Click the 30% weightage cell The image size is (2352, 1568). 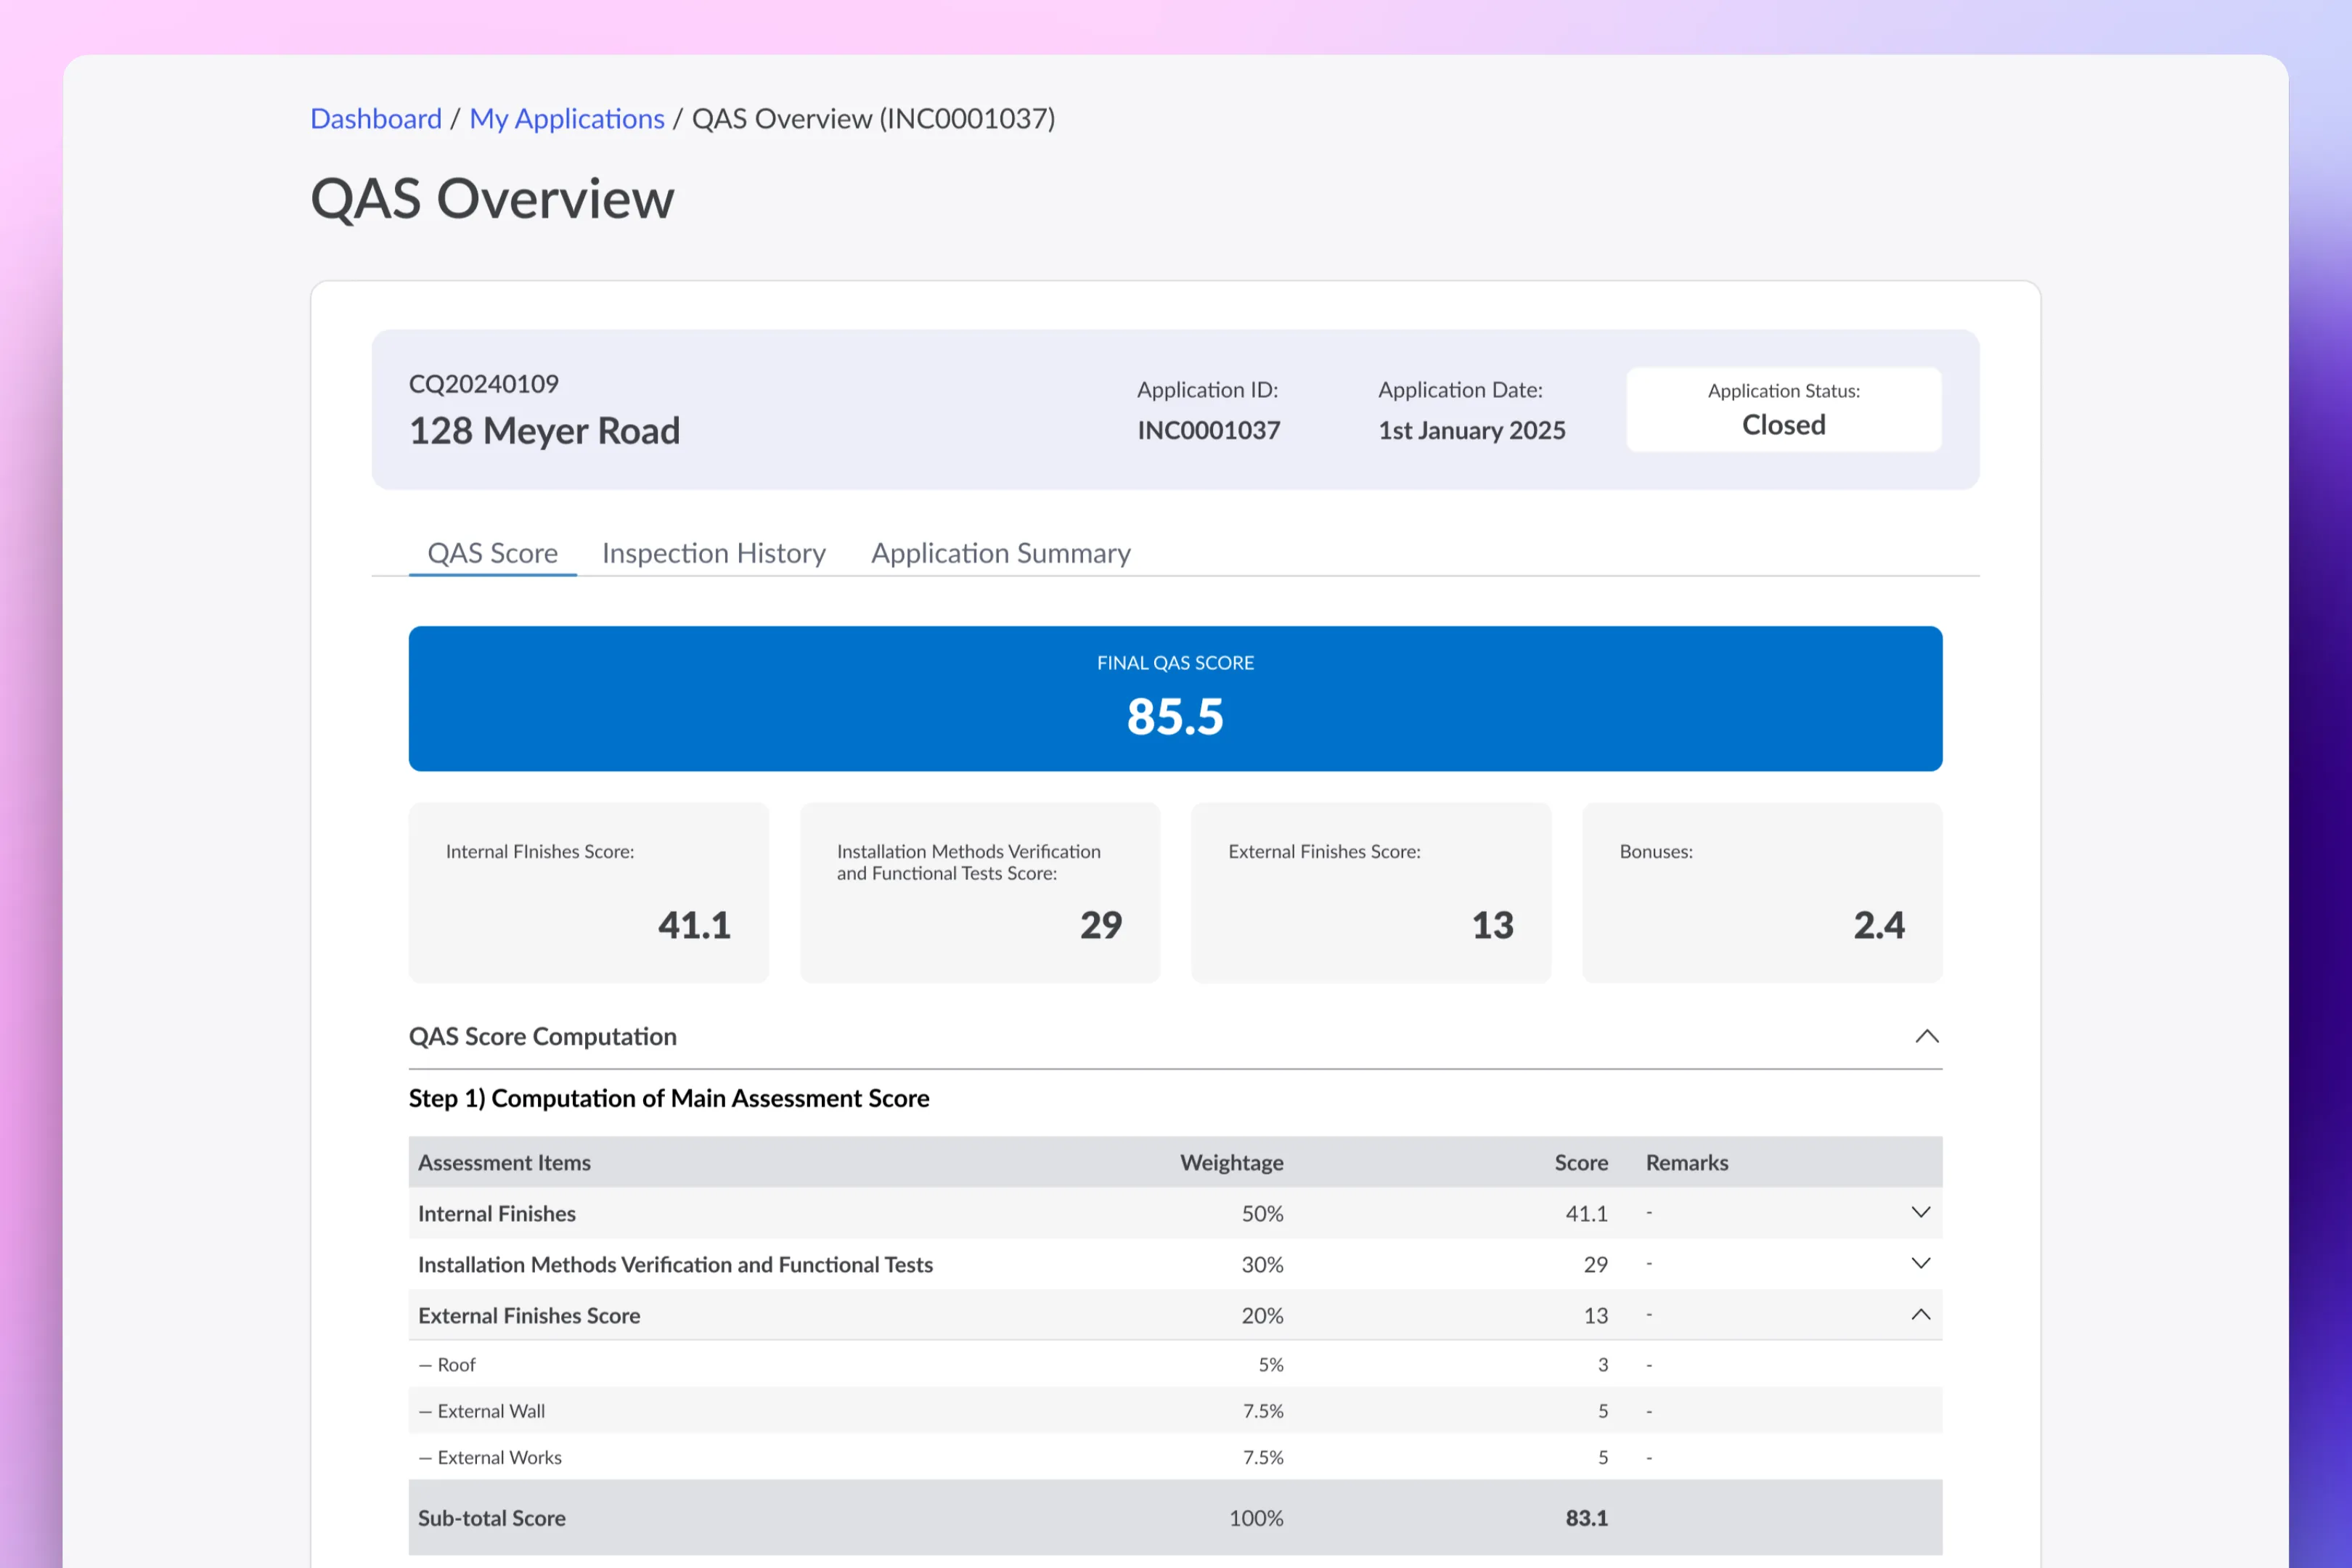tap(1262, 1264)
